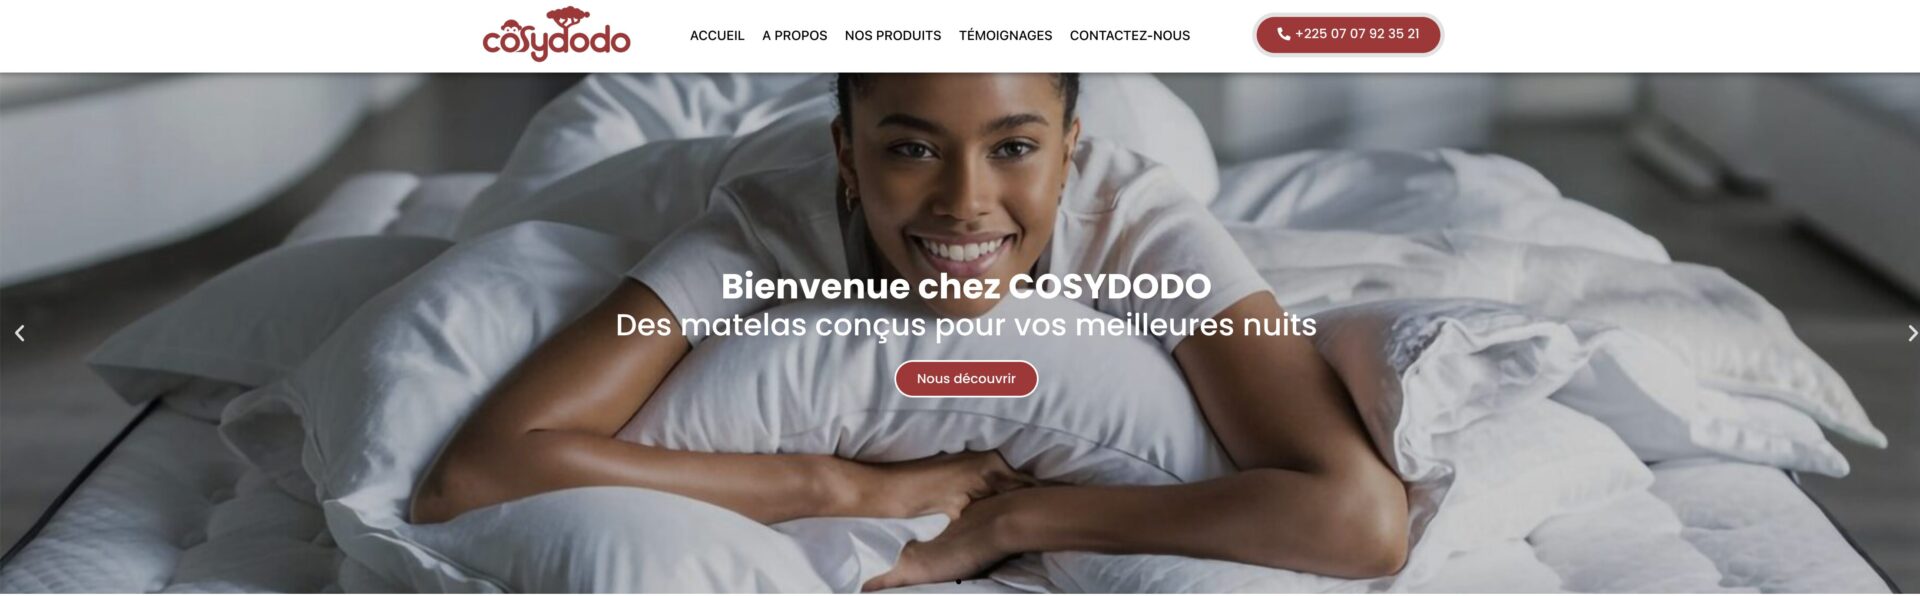Show the previous slide with the left chevron
This screenshot has height=596, width=1920.
(20, 333)
